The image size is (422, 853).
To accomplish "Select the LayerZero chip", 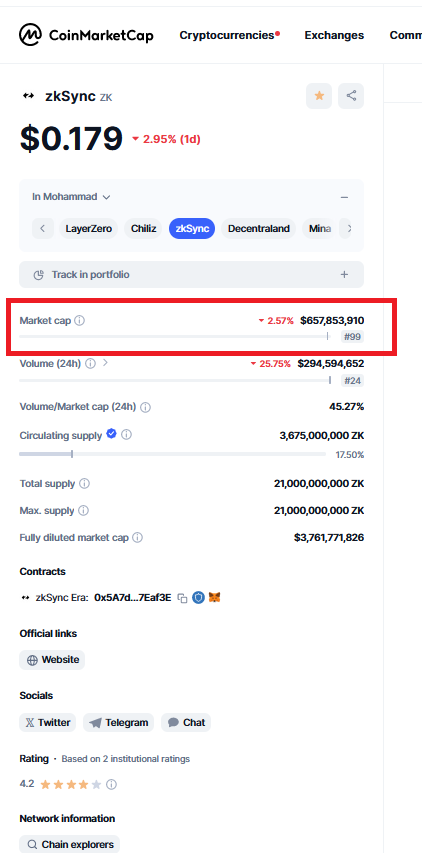I will pos(89,228).
